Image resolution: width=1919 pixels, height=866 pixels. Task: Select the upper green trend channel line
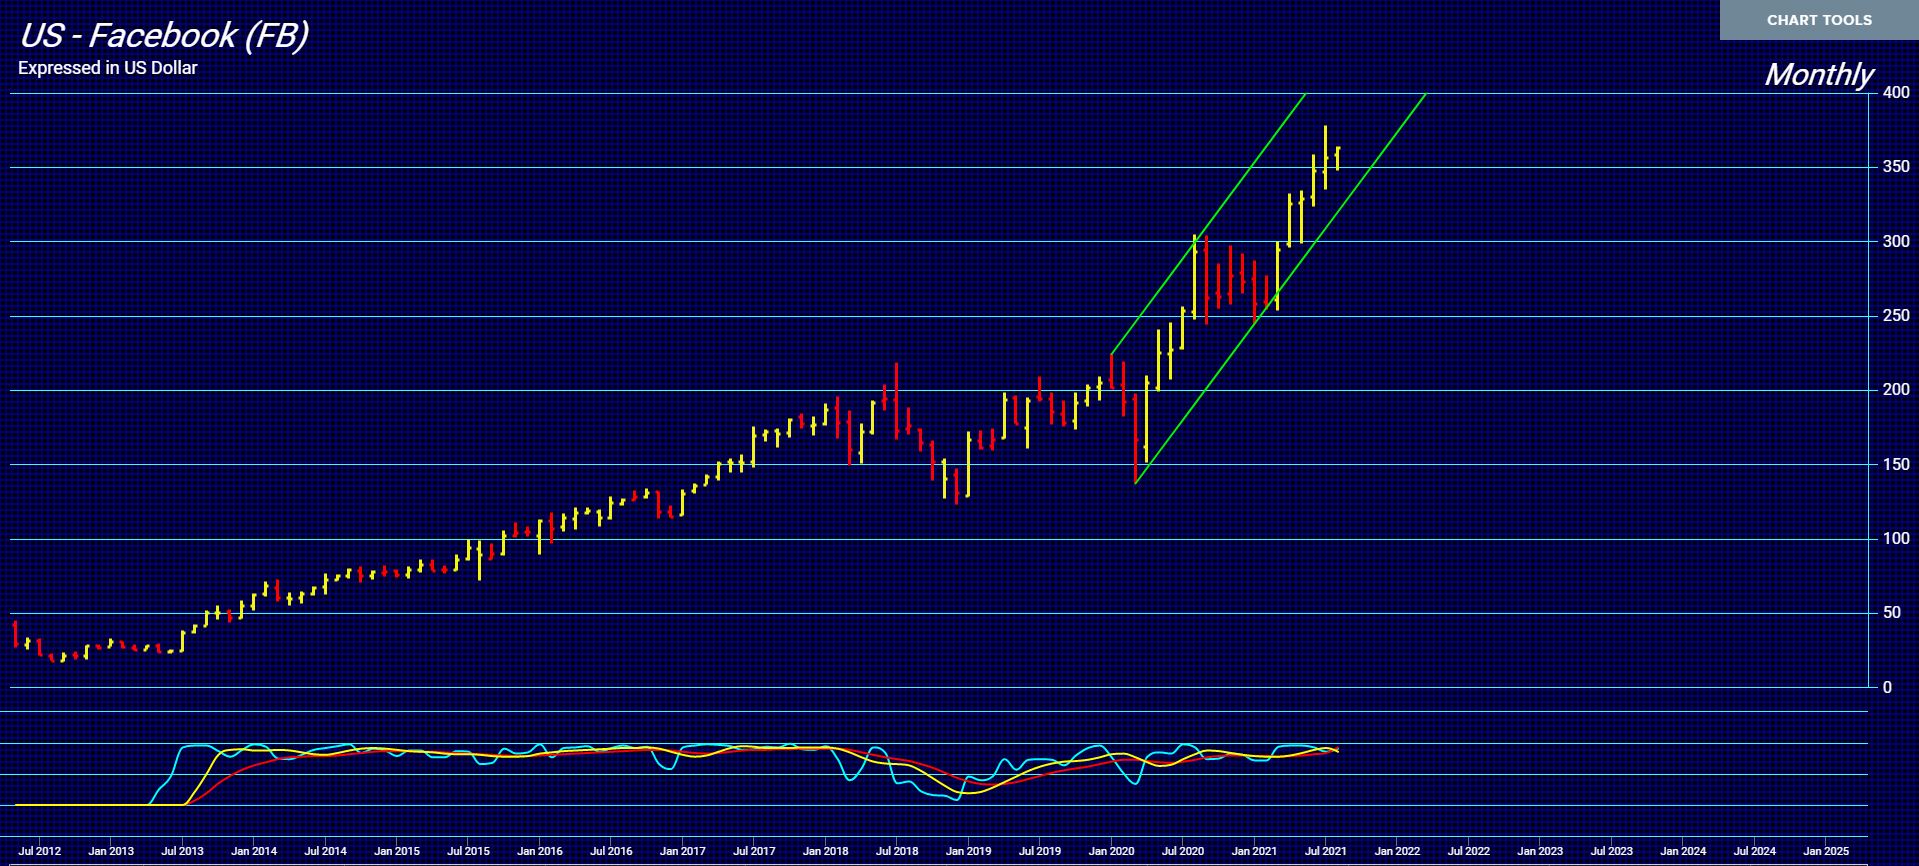[1208, 224]
